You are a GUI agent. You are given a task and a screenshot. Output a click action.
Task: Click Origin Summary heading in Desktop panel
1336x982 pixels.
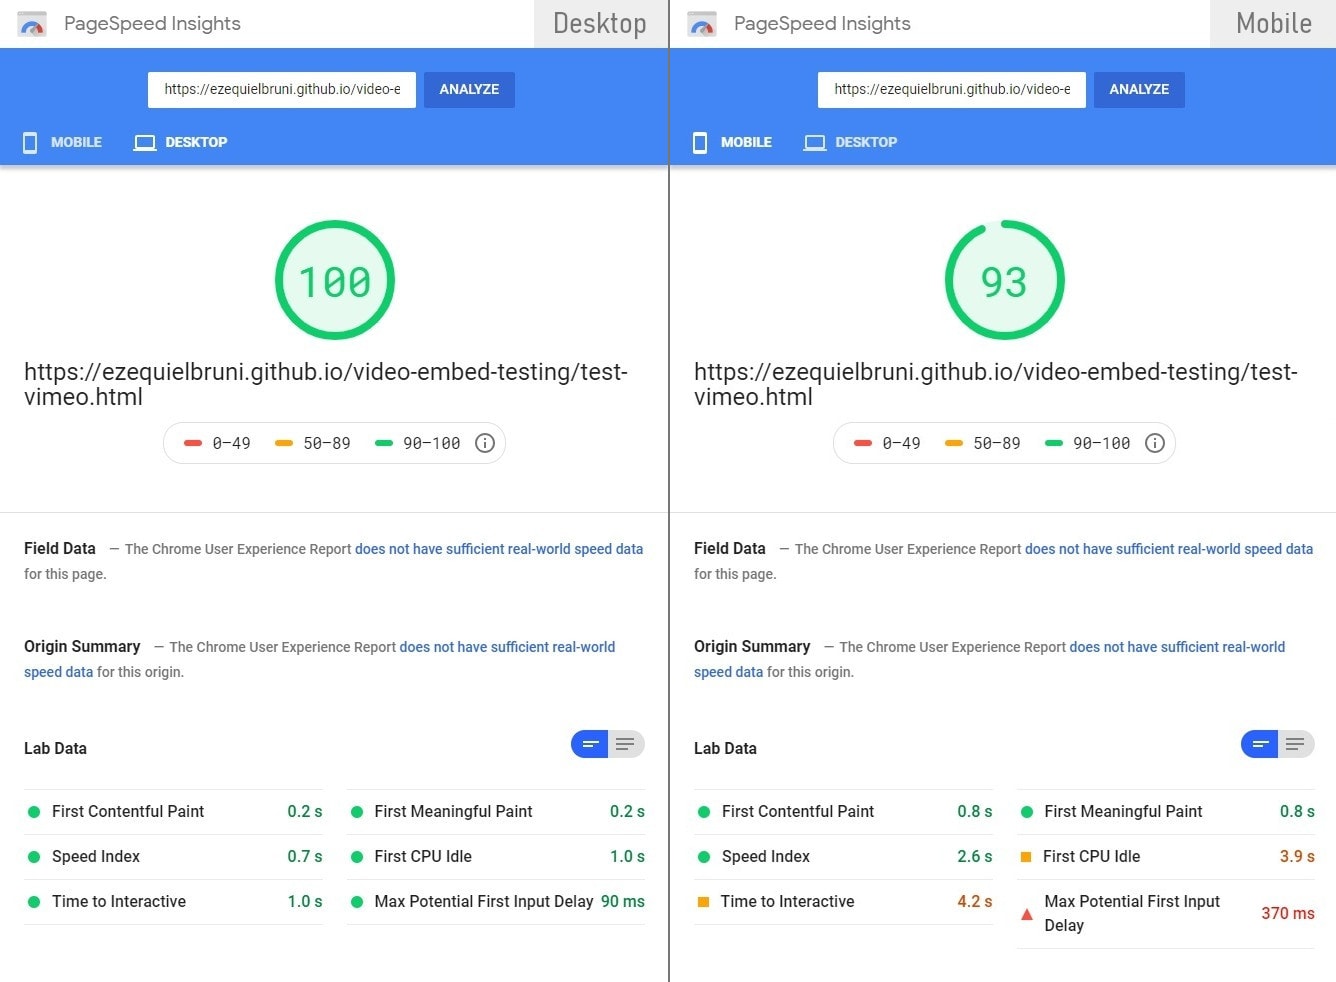coord(82,647)
